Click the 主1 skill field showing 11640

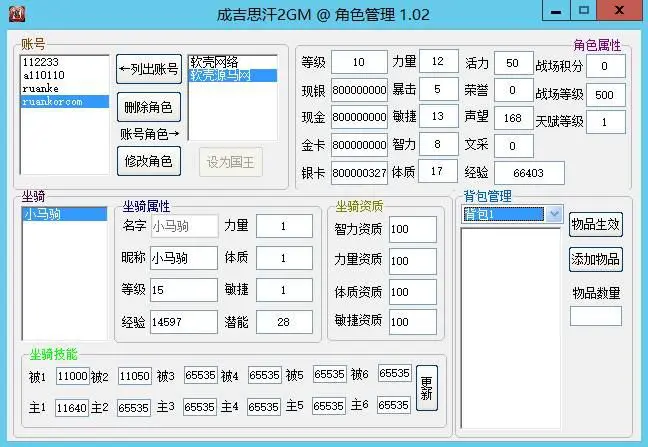tap(72, 408)
